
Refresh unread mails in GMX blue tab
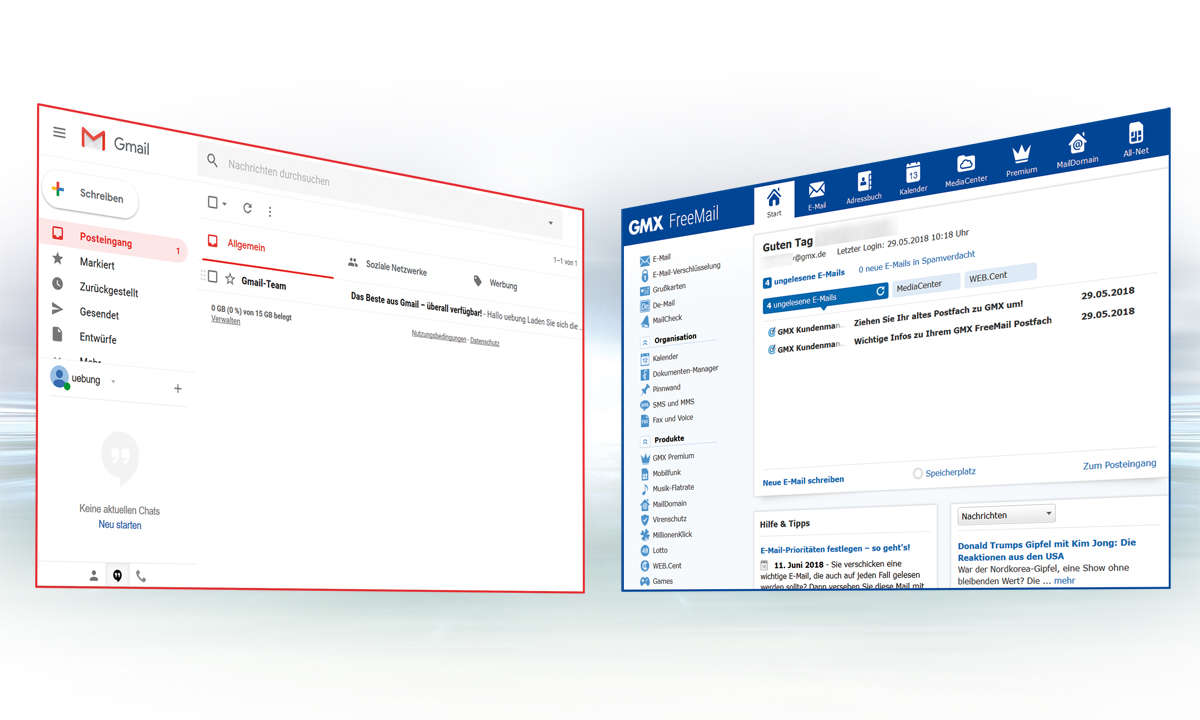point(881,291)
